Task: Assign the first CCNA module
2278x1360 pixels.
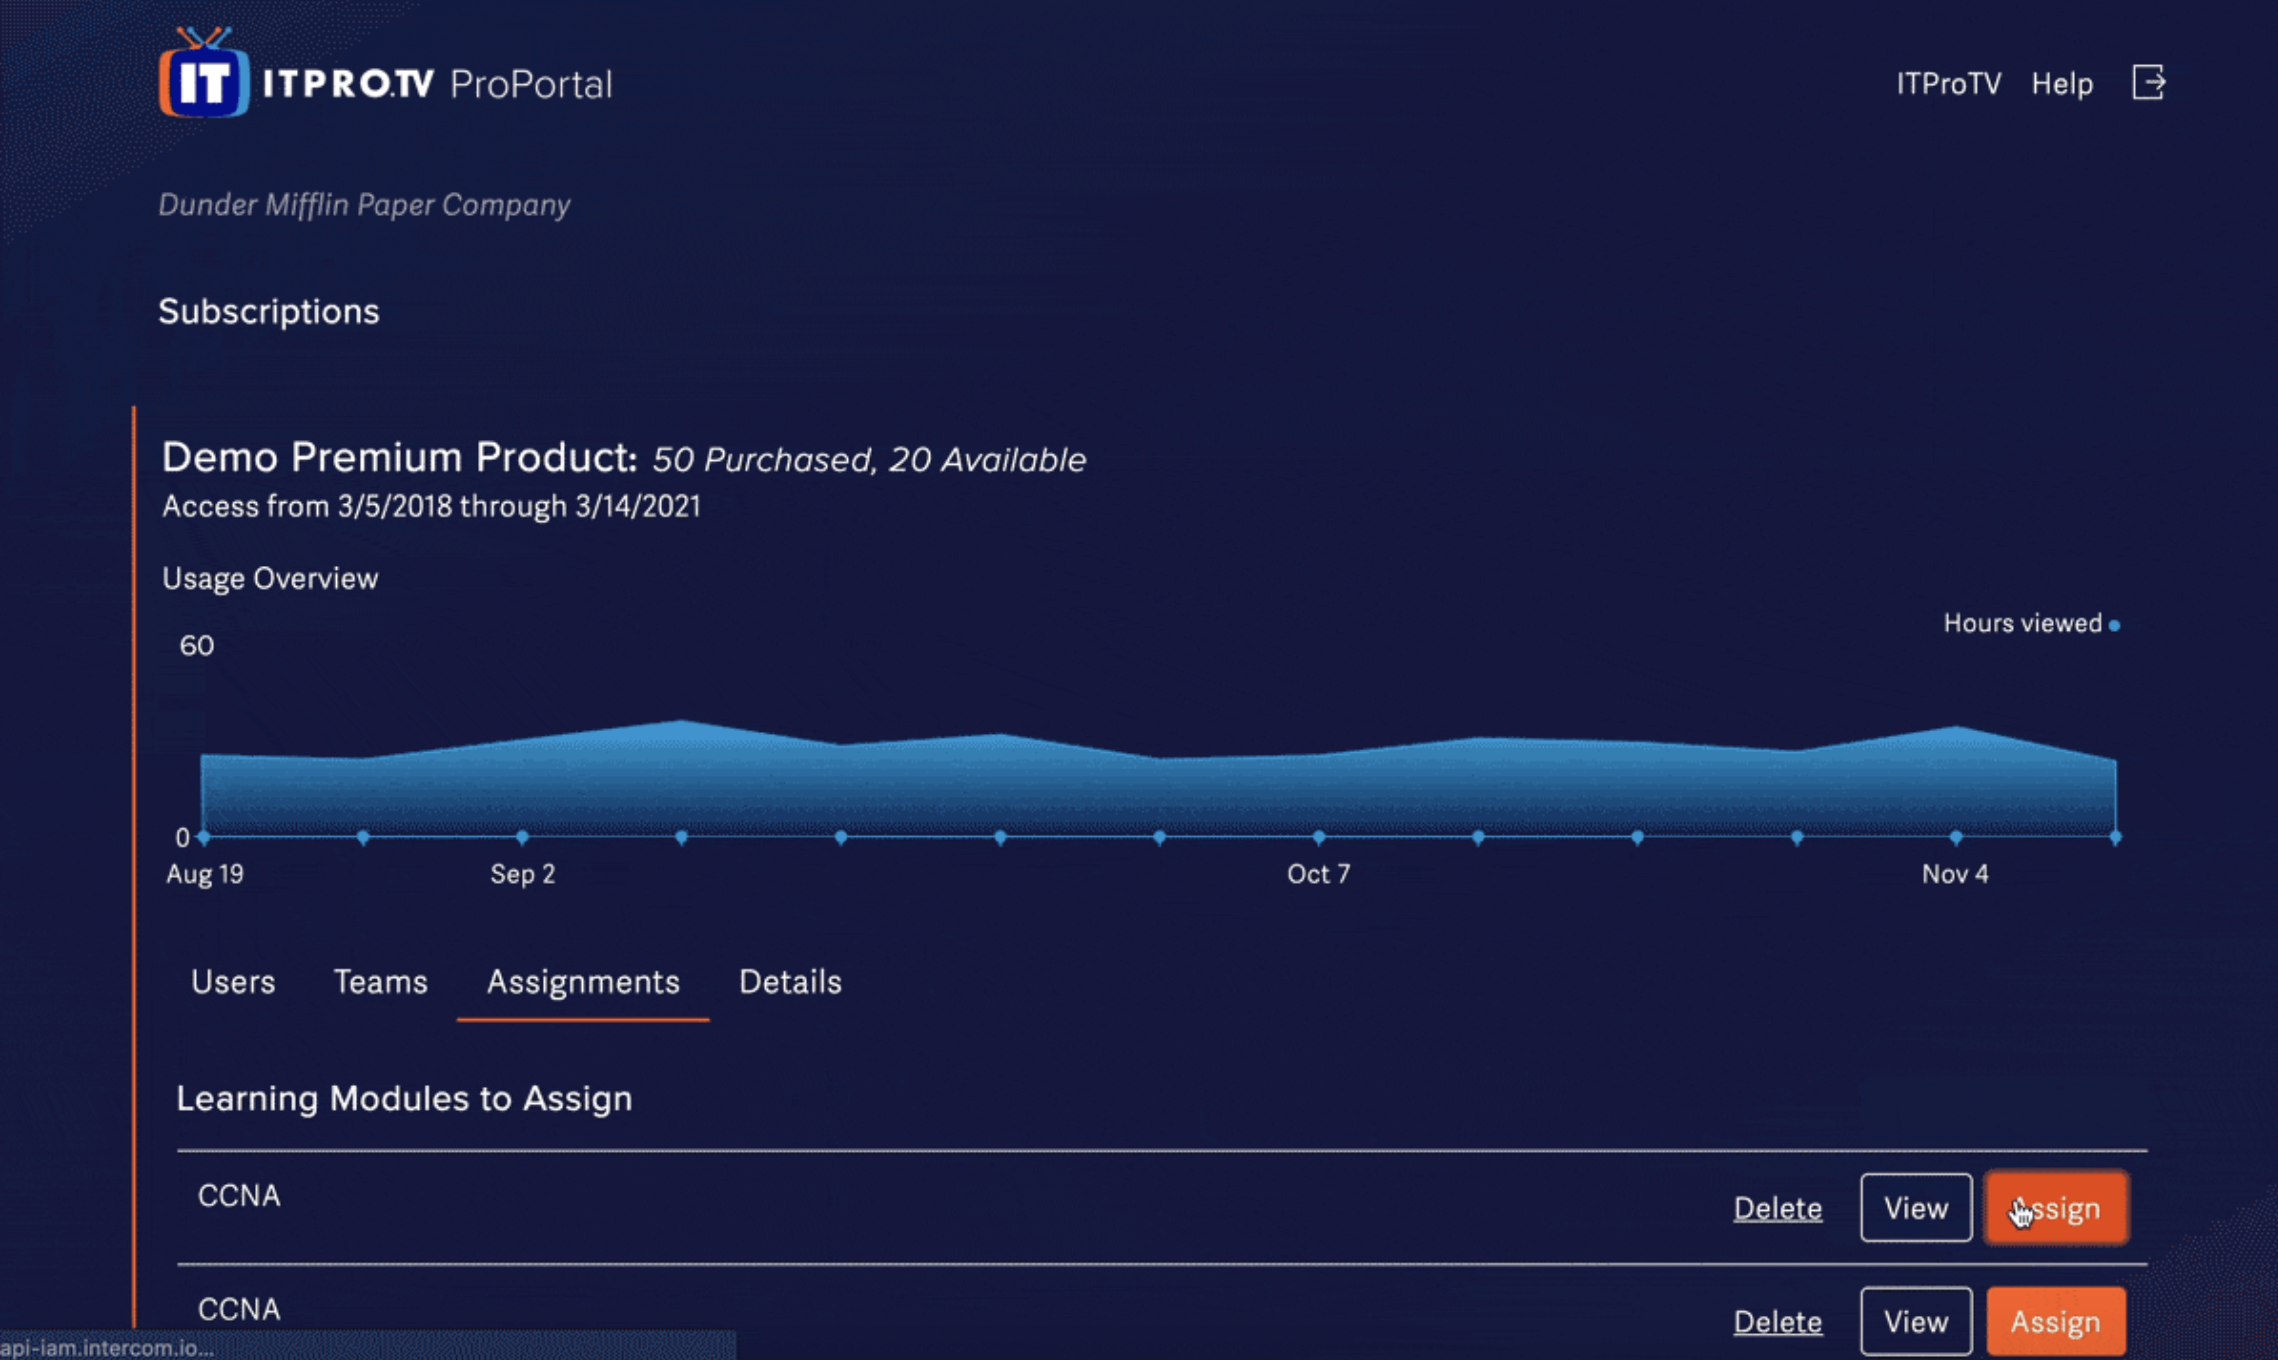Action: 2056,1208
